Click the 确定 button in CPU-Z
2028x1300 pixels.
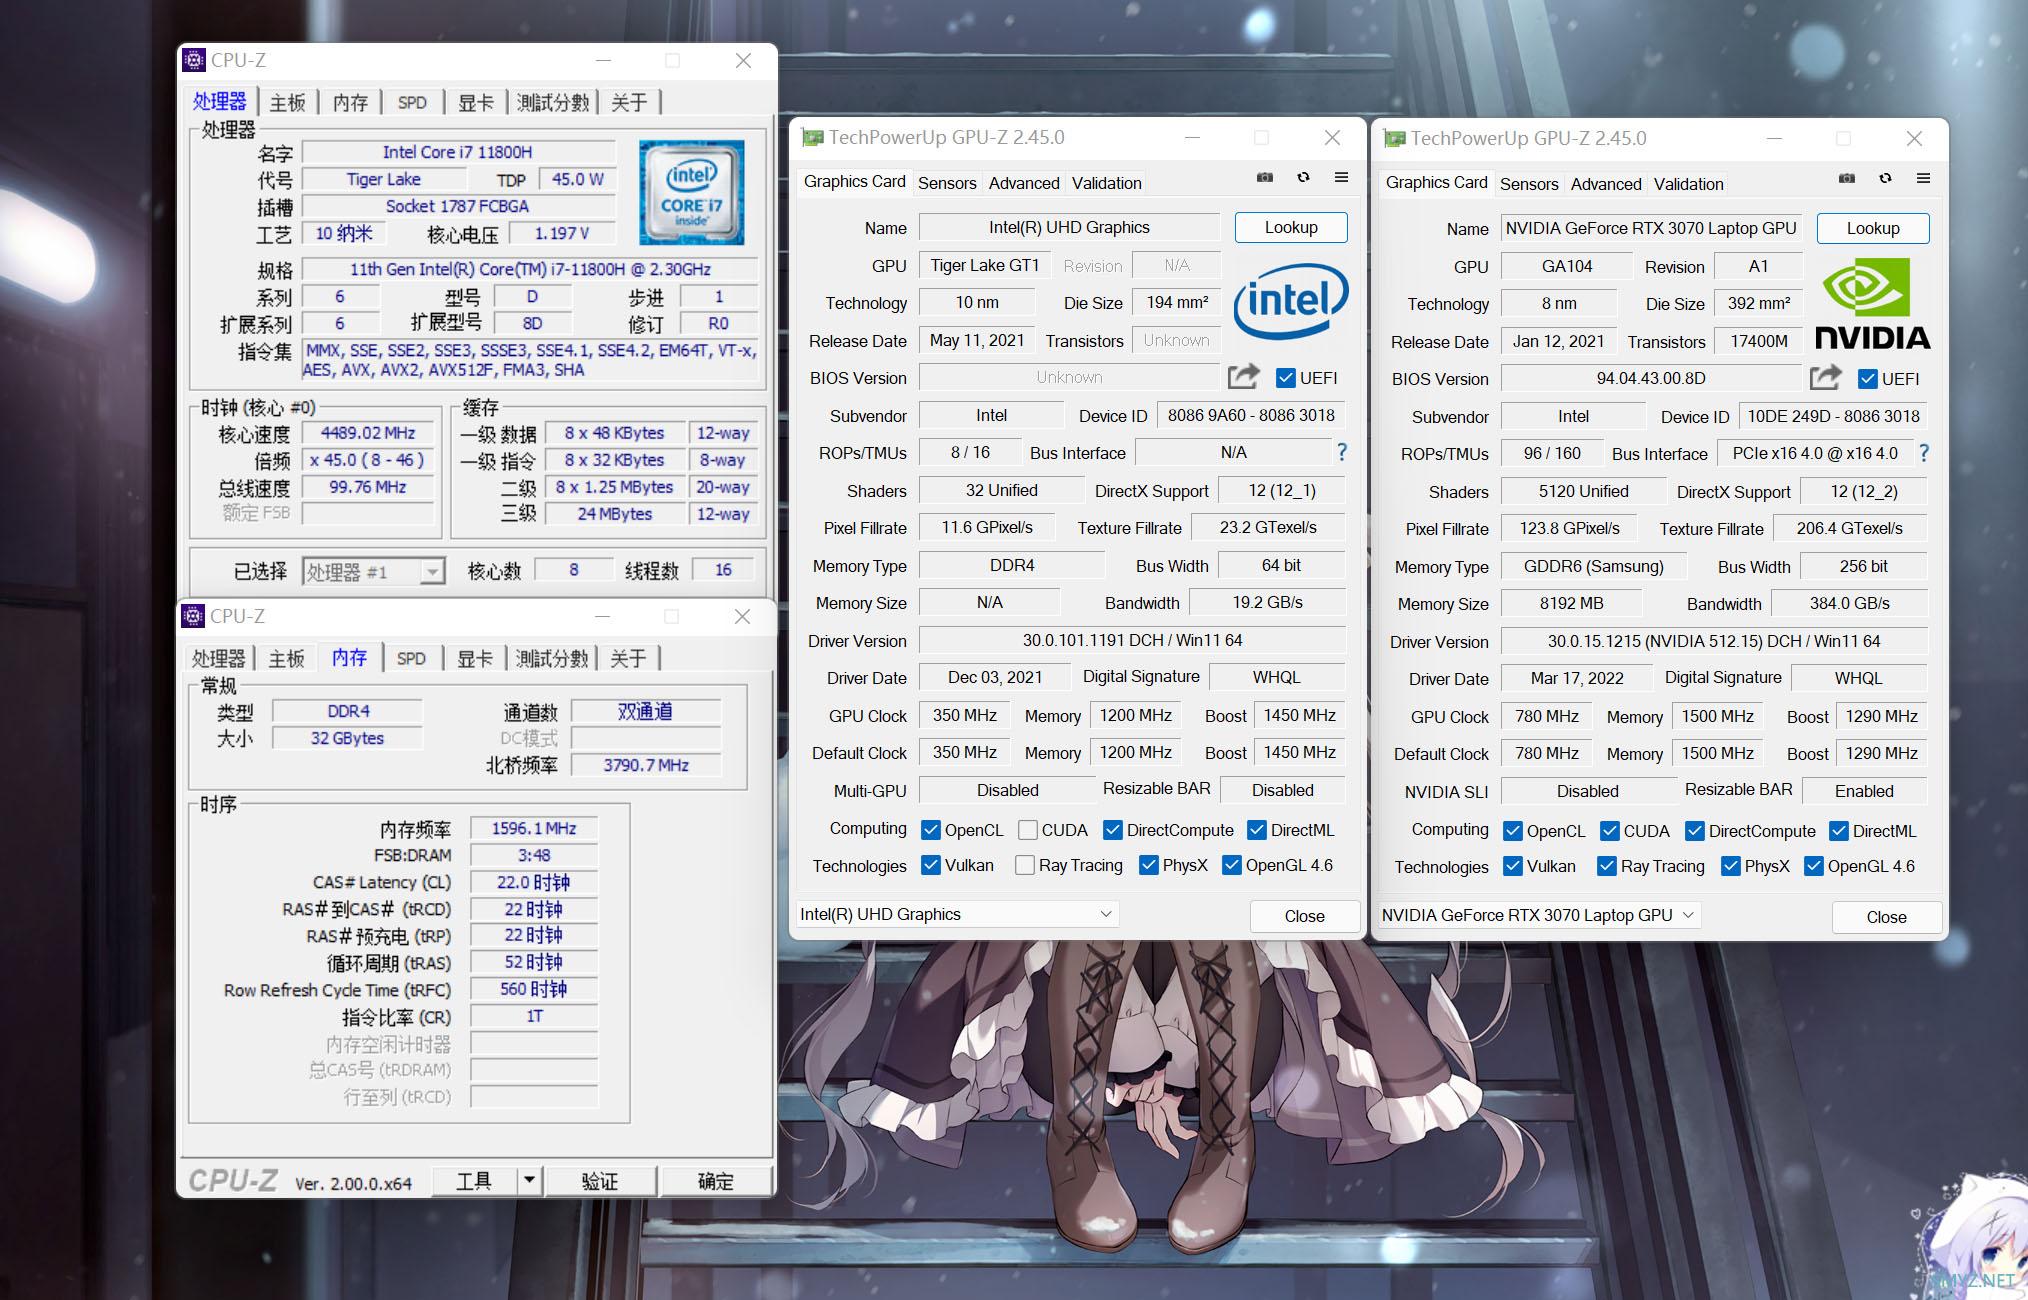pyautogui.click(x=716, y=1181)
